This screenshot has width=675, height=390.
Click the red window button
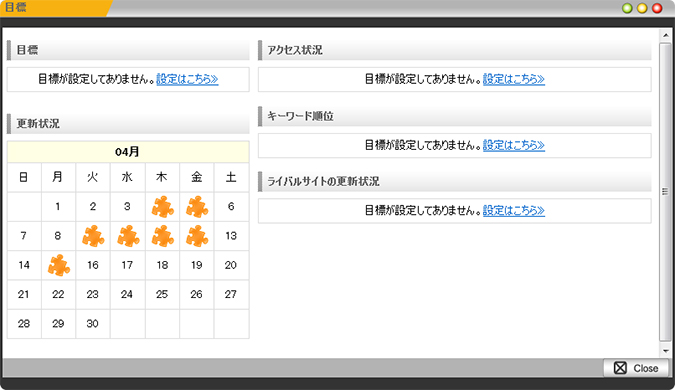[x=657, y=8]
